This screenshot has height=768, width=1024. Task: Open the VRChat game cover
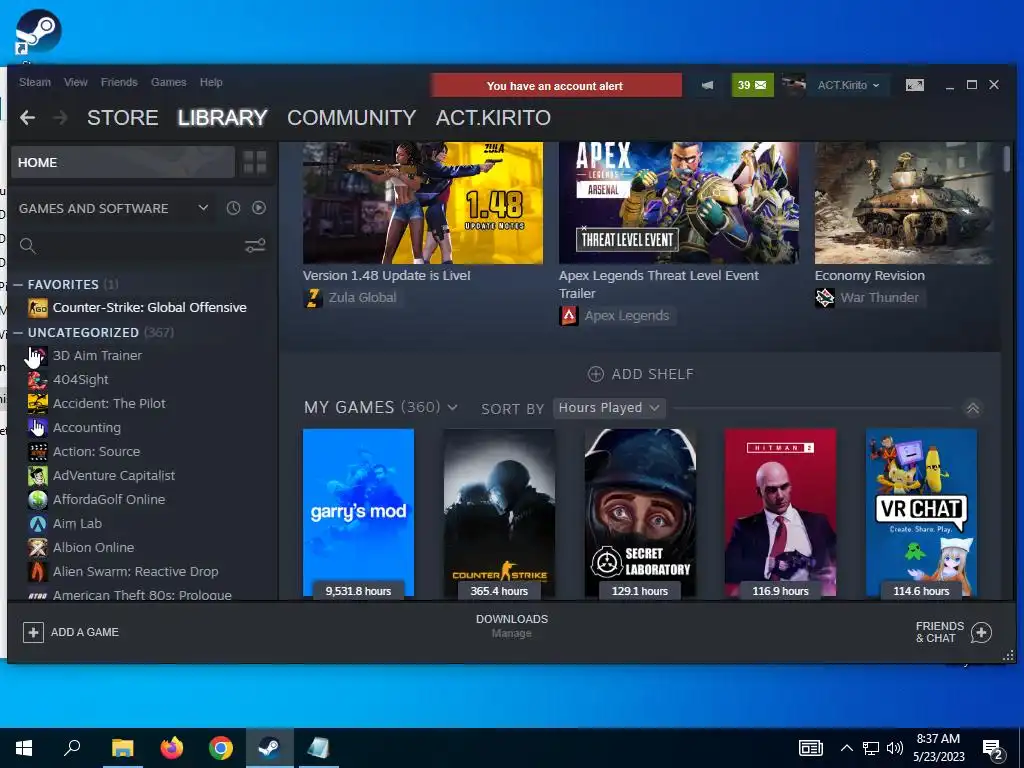pos(921,513)
